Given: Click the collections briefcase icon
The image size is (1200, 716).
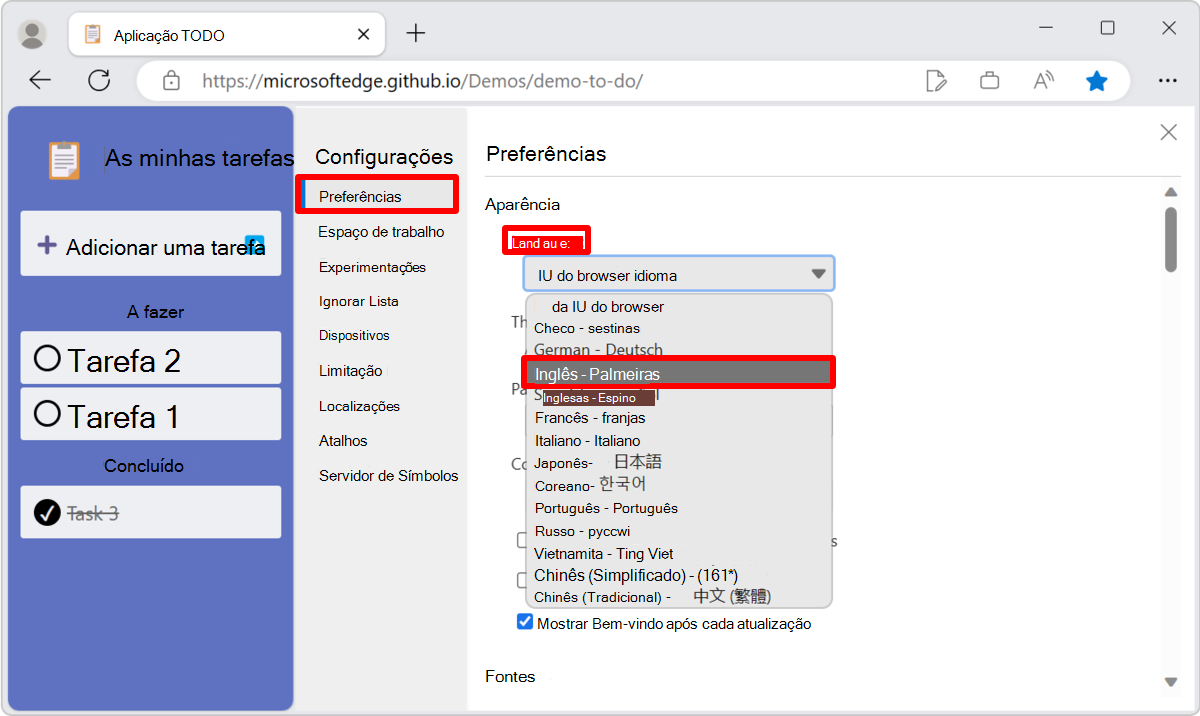Looking at the screenshot, I should pyautogui.click(x=990, y=81).
